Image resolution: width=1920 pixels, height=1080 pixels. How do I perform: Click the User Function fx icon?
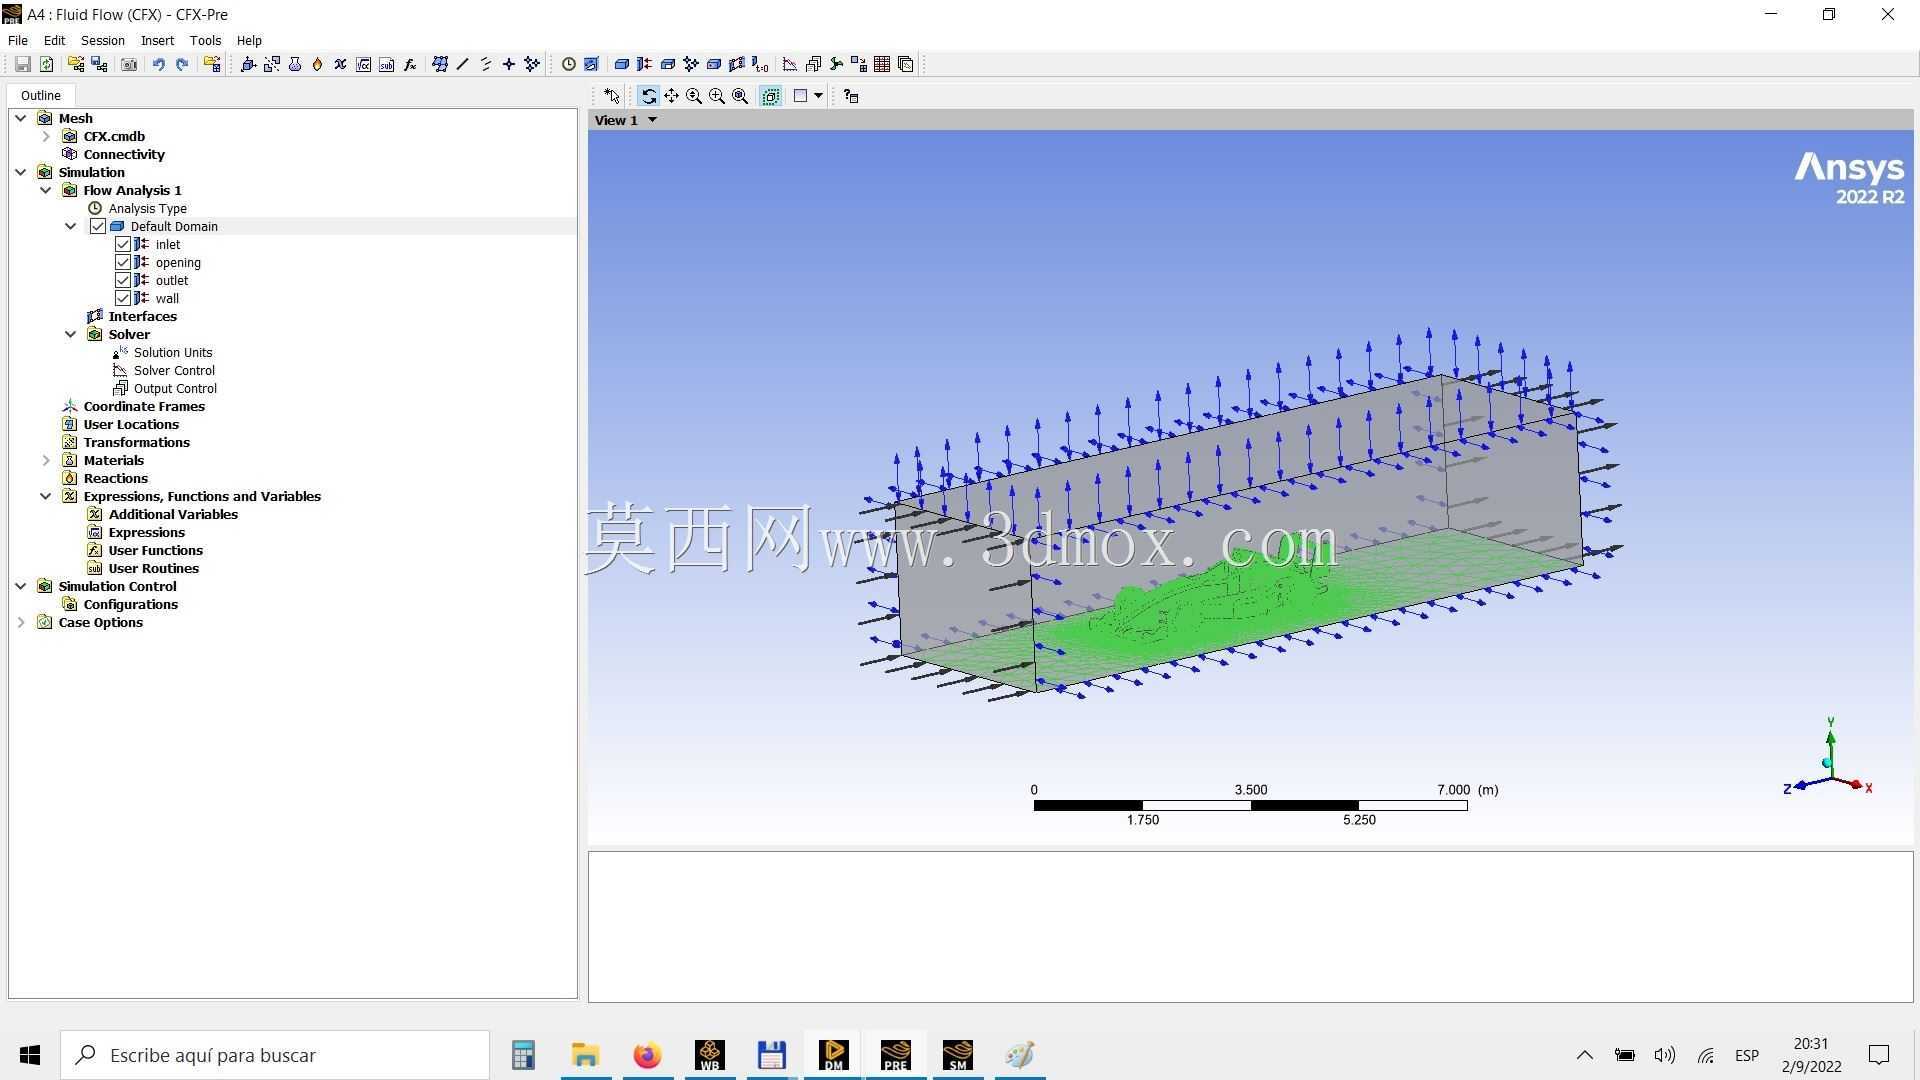pos(410,64)
